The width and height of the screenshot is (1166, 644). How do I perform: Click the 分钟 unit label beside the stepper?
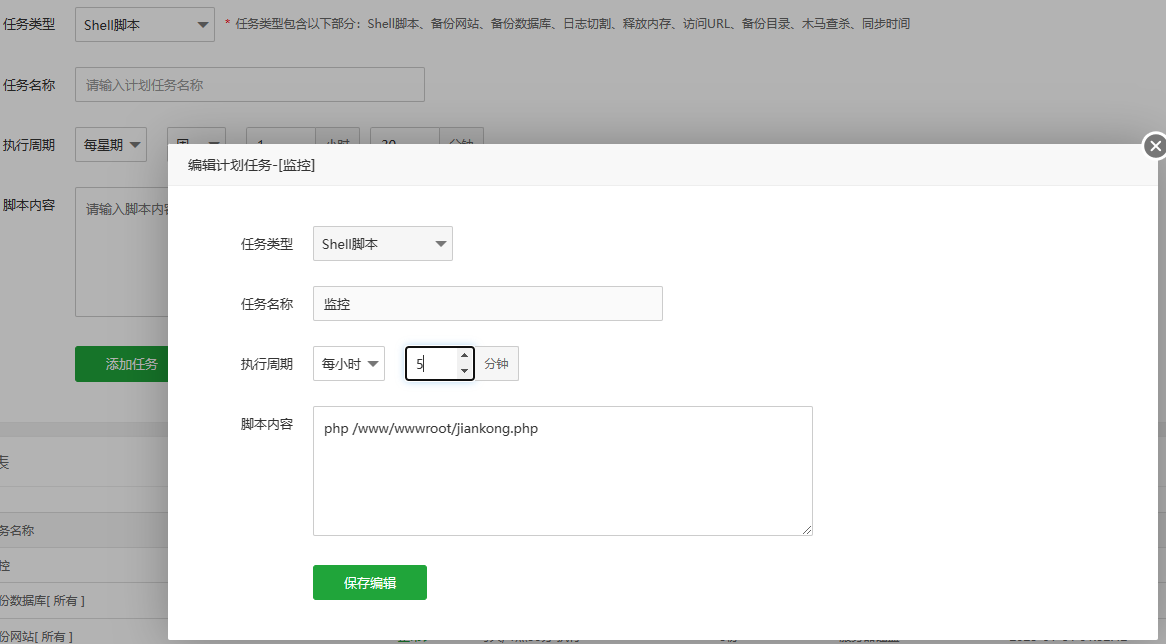pos(496,364)
